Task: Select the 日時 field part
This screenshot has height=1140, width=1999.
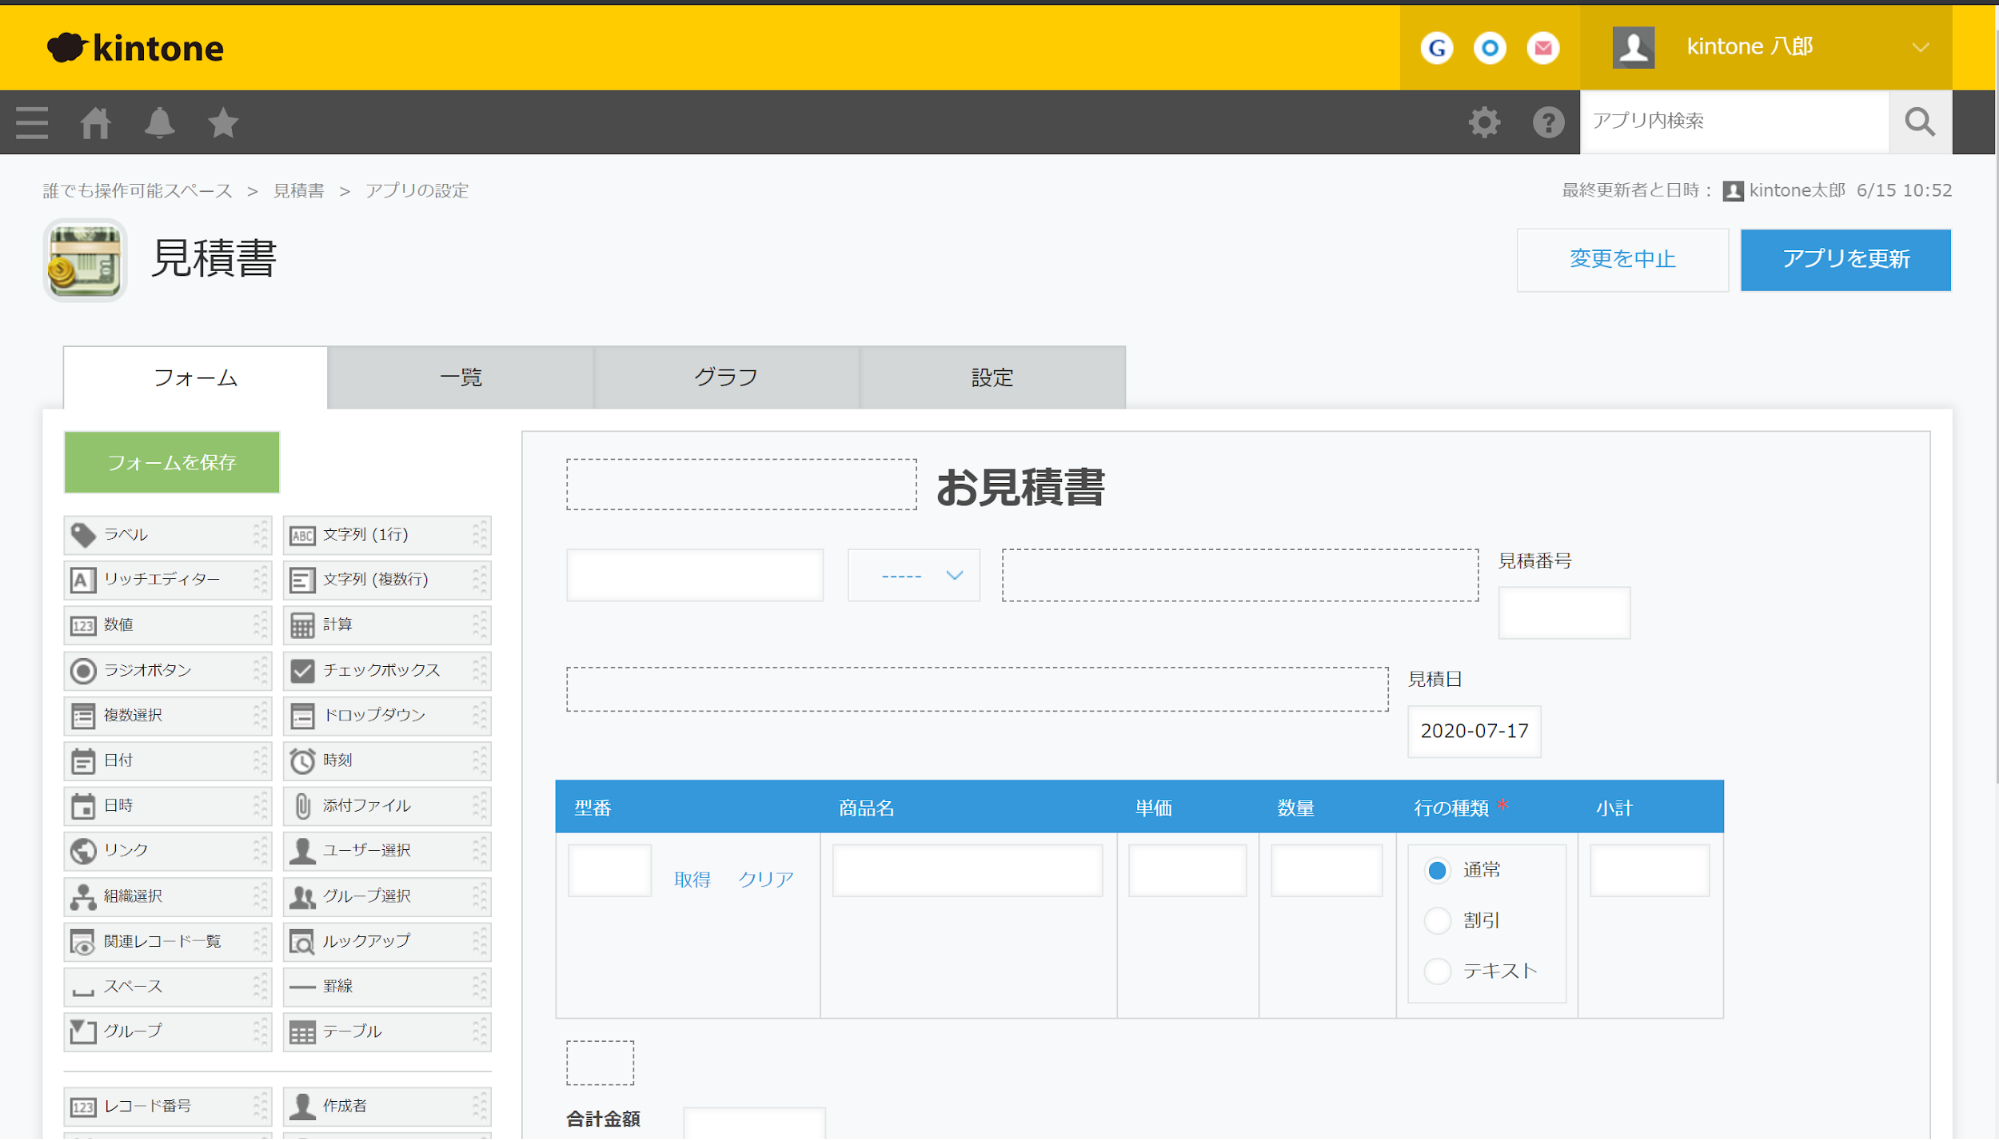Action: click(x=167, y=806)
